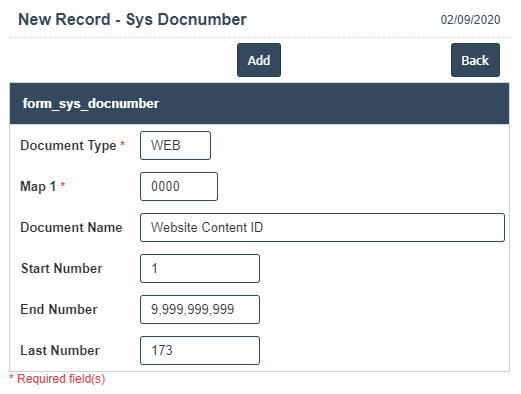
Task: Click the 02/09/2020 date text
Action: 470,20
